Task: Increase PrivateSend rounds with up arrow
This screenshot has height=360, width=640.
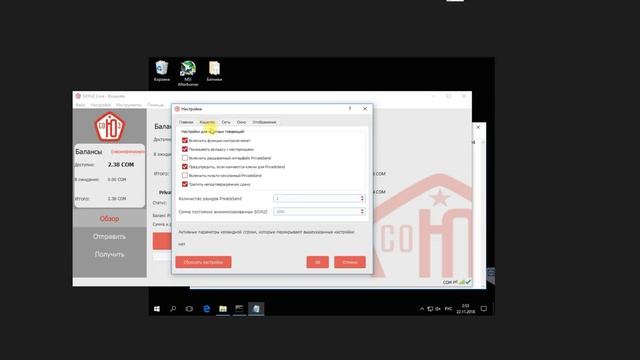Action: pyautogui.click(x=362, y=197)
